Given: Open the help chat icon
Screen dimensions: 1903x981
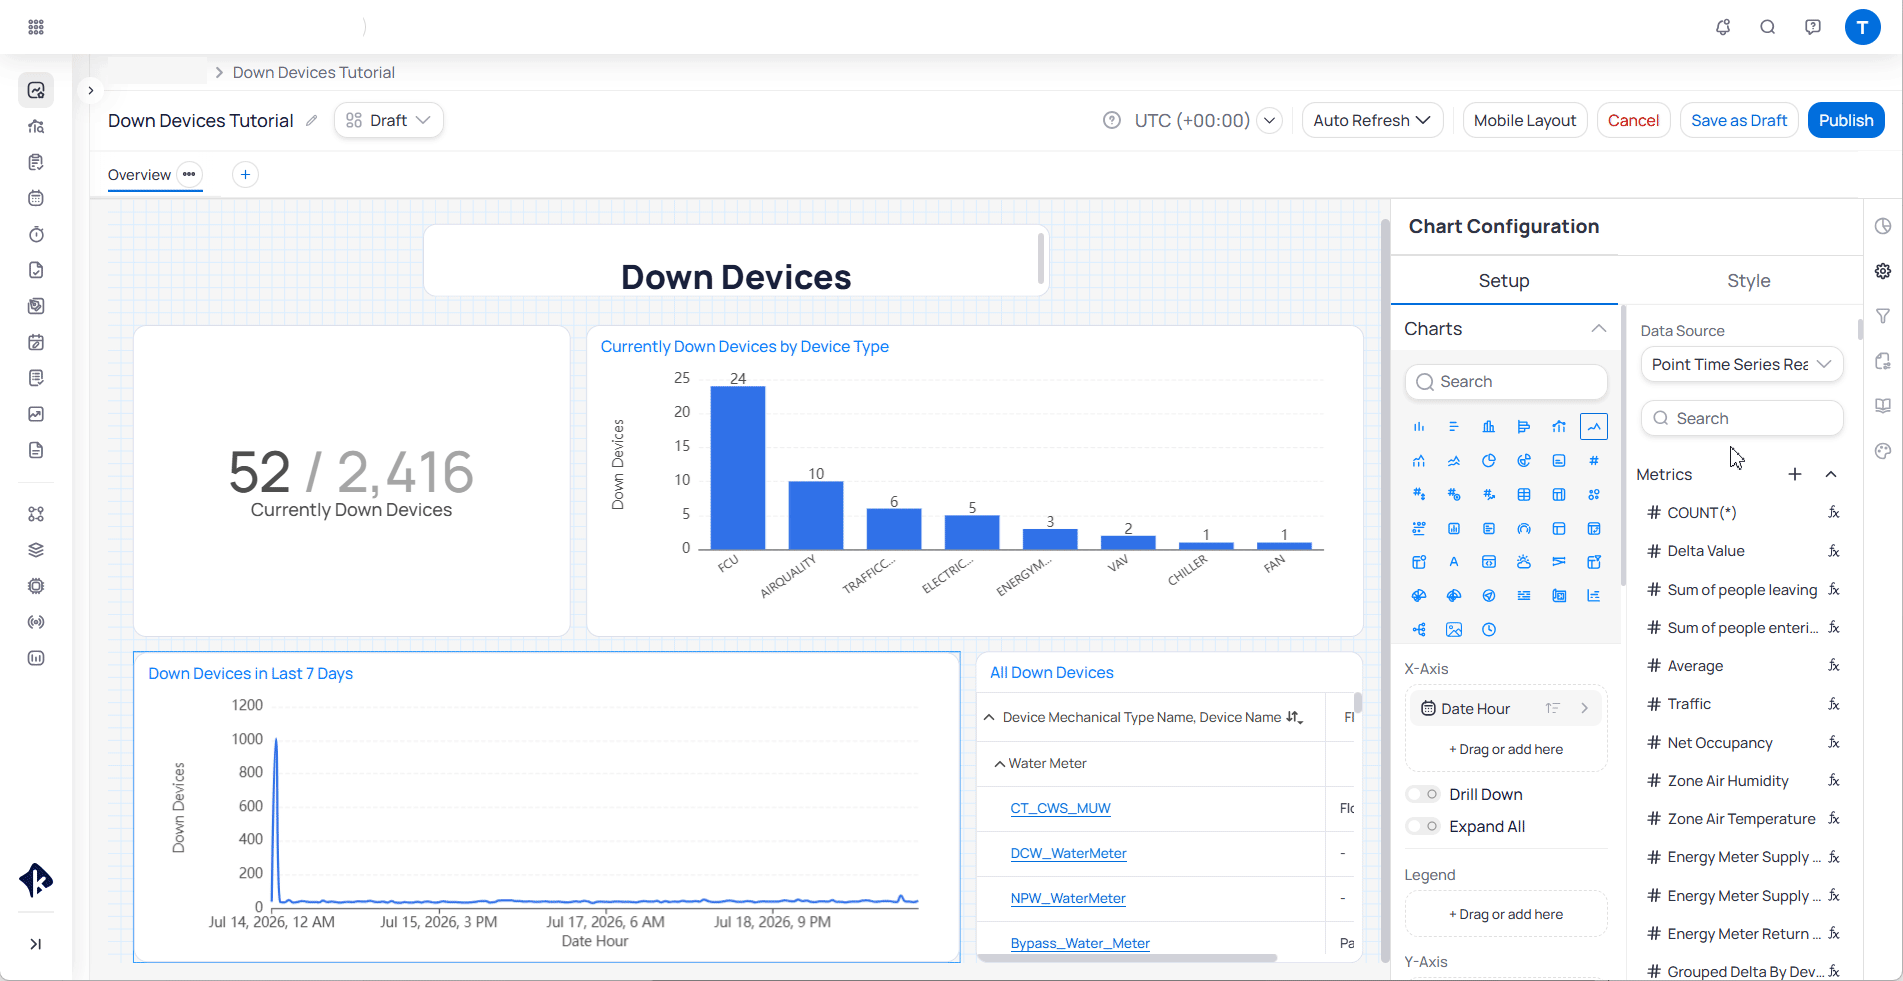Looking at the screenshot, I should point(1812,27).
